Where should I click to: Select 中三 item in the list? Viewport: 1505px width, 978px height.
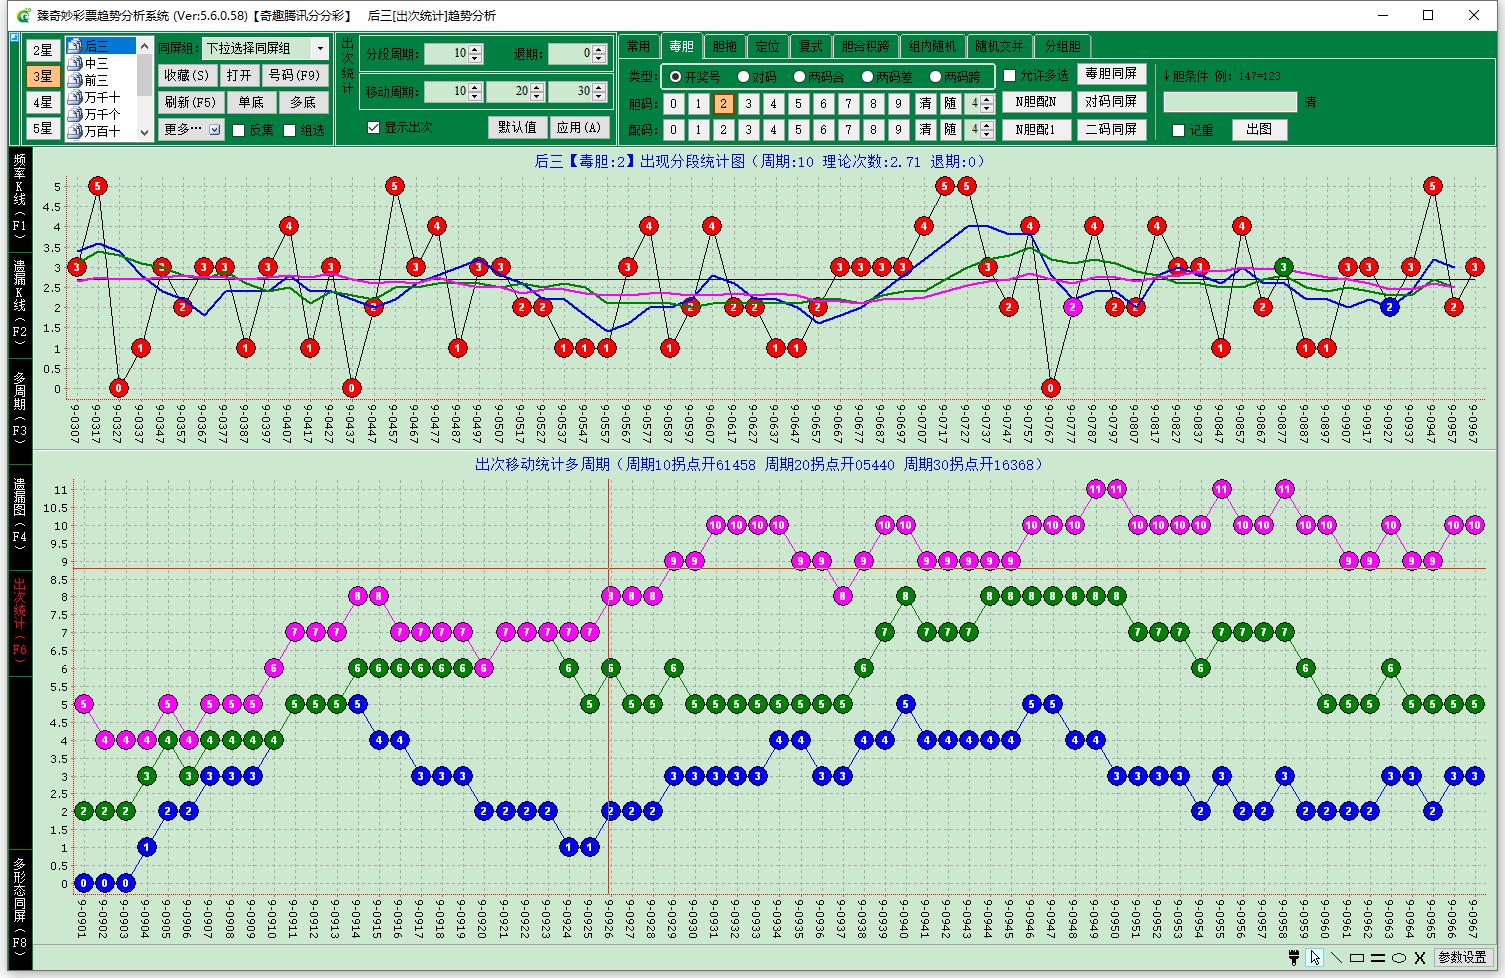pos(96,63)
